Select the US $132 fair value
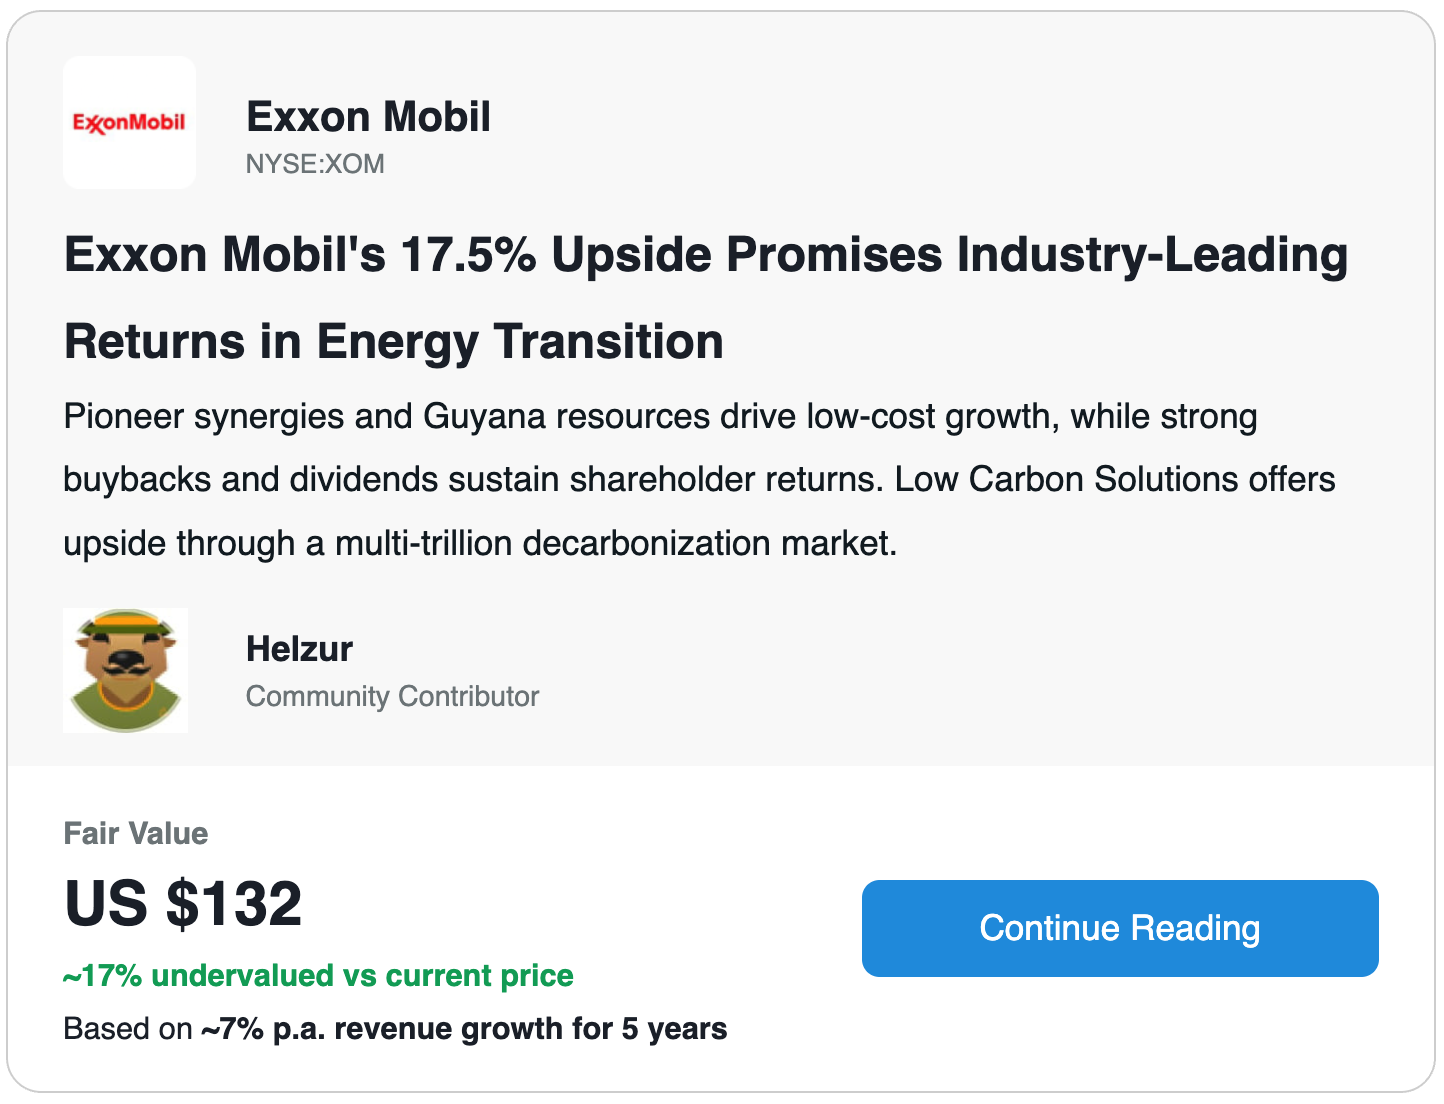Image resolution: width=1444 pixels, height=1104 pixels. [x=183, y=904]
